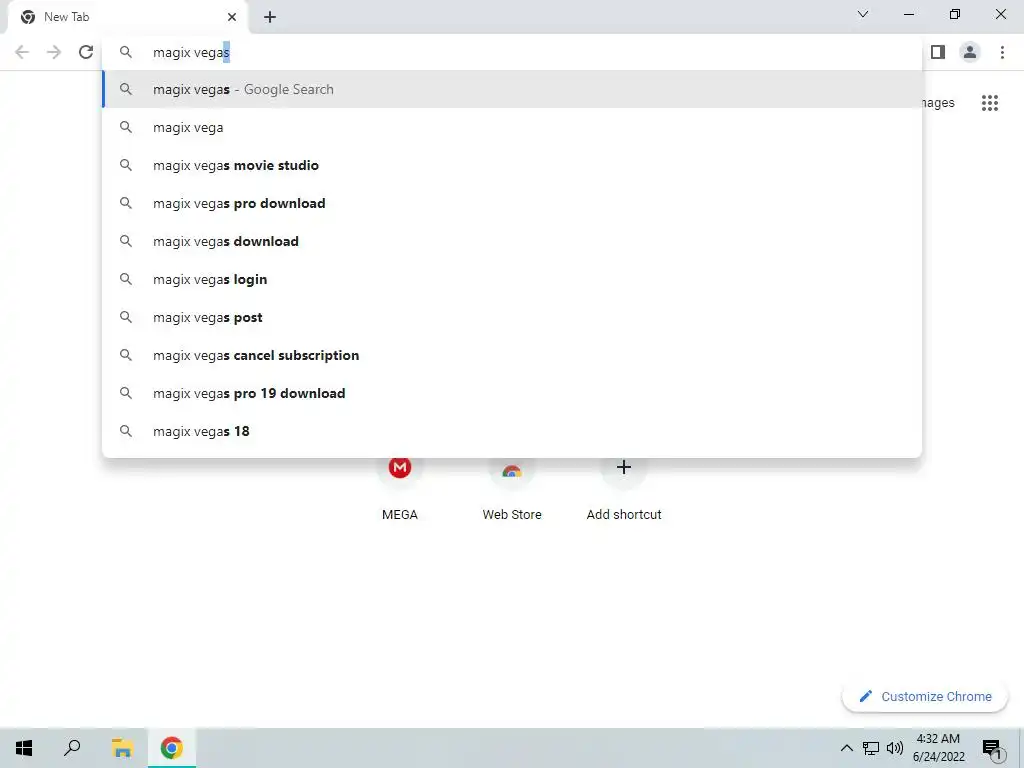Open the network status tray icon
The width and height of the screenshot is (1024, 768).
coord(871,748)
